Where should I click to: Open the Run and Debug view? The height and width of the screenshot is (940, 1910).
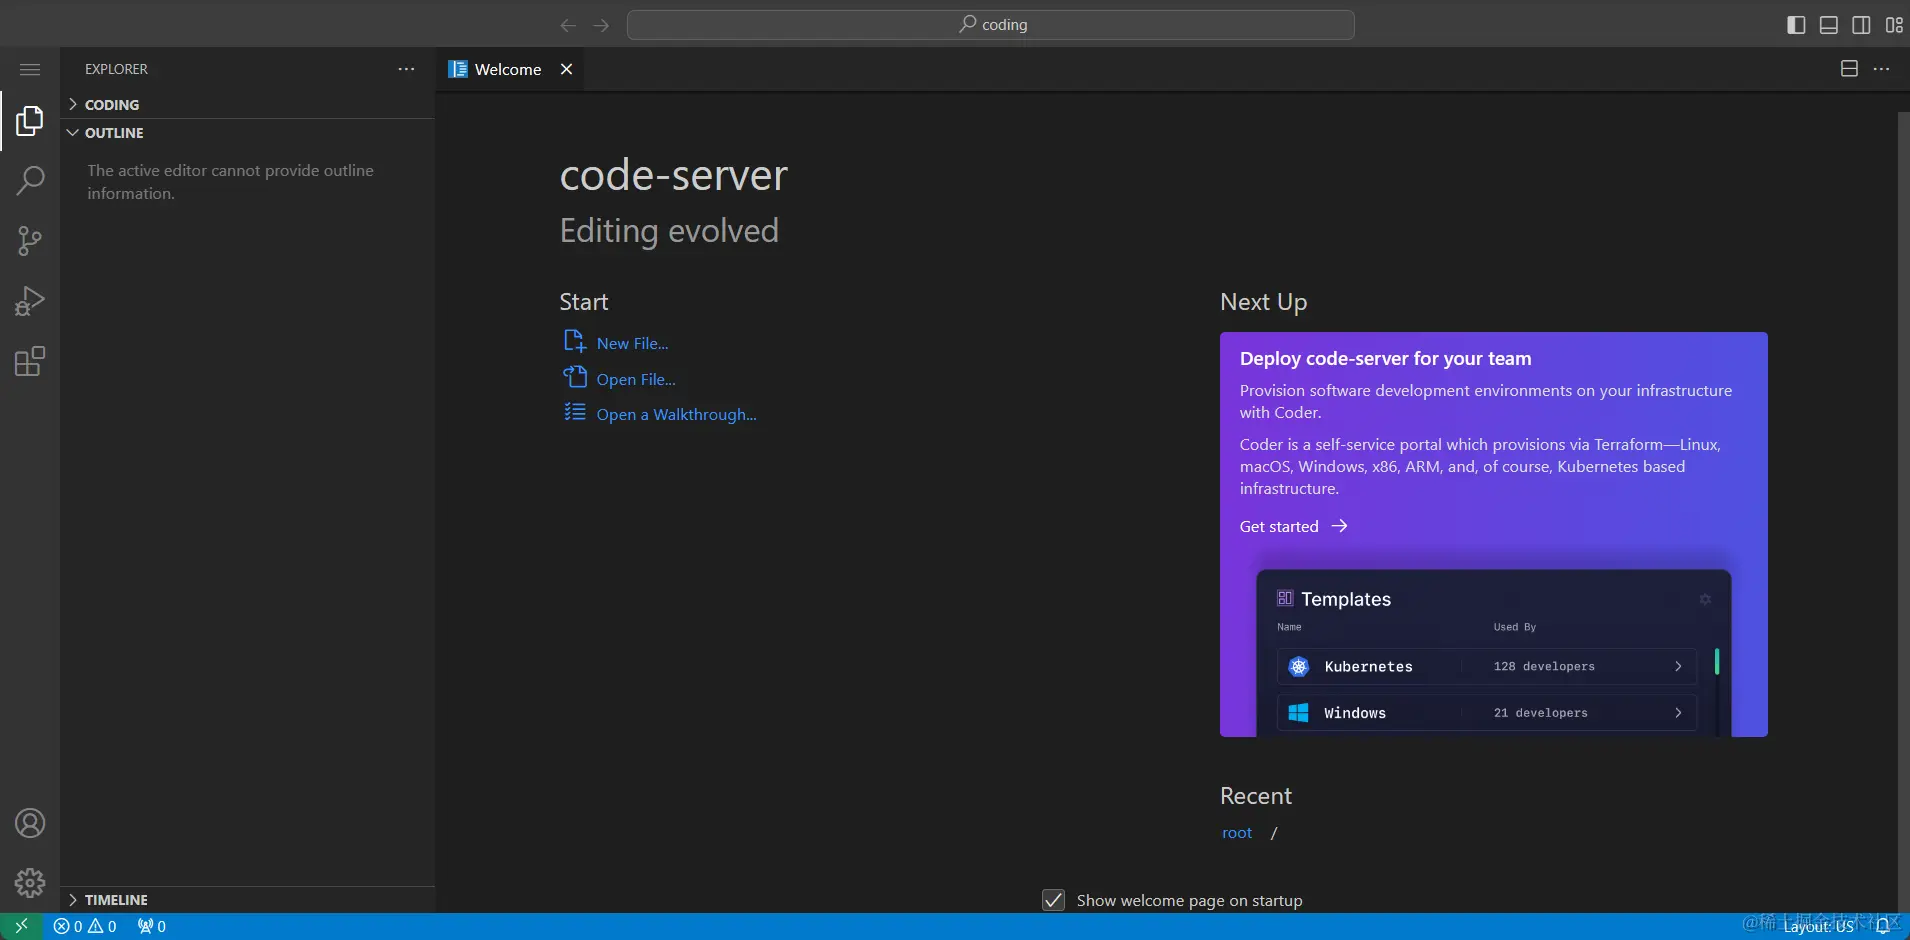coord(30,301)
